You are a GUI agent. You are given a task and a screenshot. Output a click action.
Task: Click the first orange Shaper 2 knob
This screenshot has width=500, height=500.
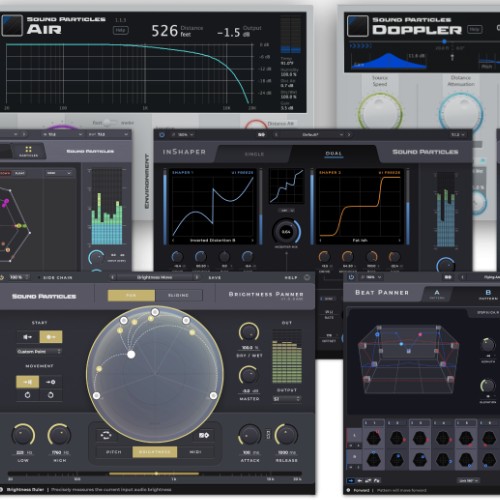click(324, 256)
